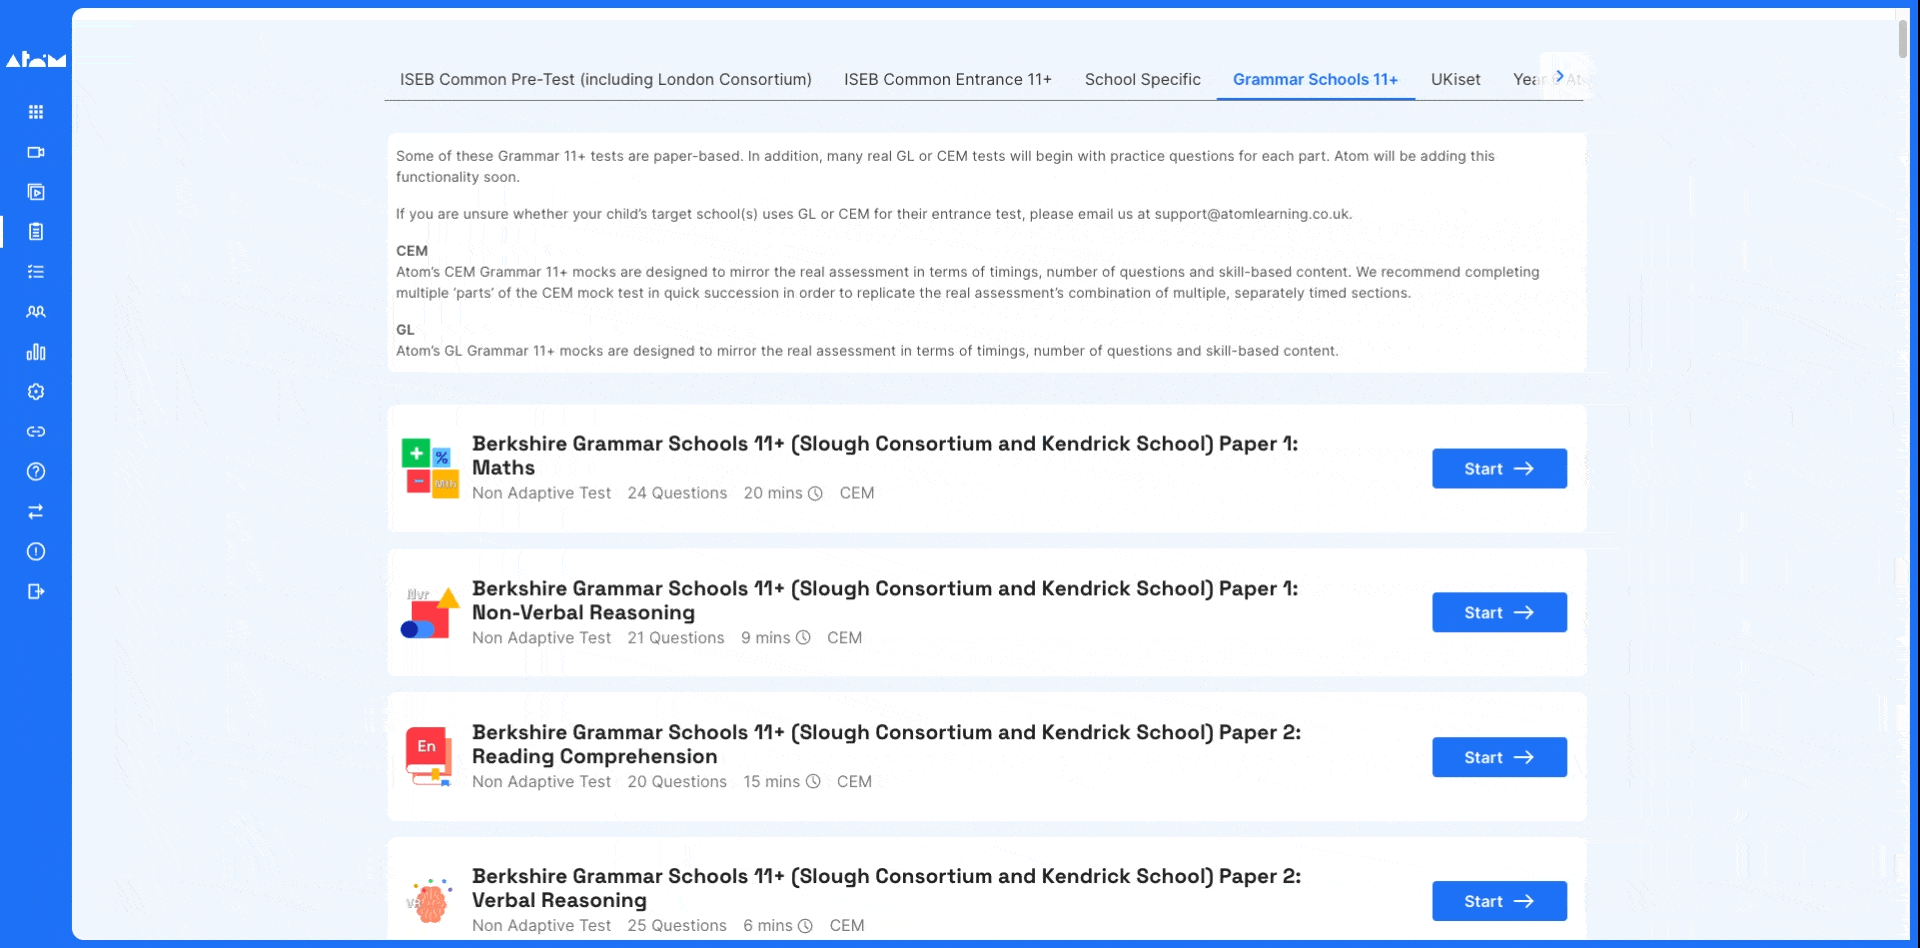Click the clock icon beside 9 mins

click(x=803, y=638)
